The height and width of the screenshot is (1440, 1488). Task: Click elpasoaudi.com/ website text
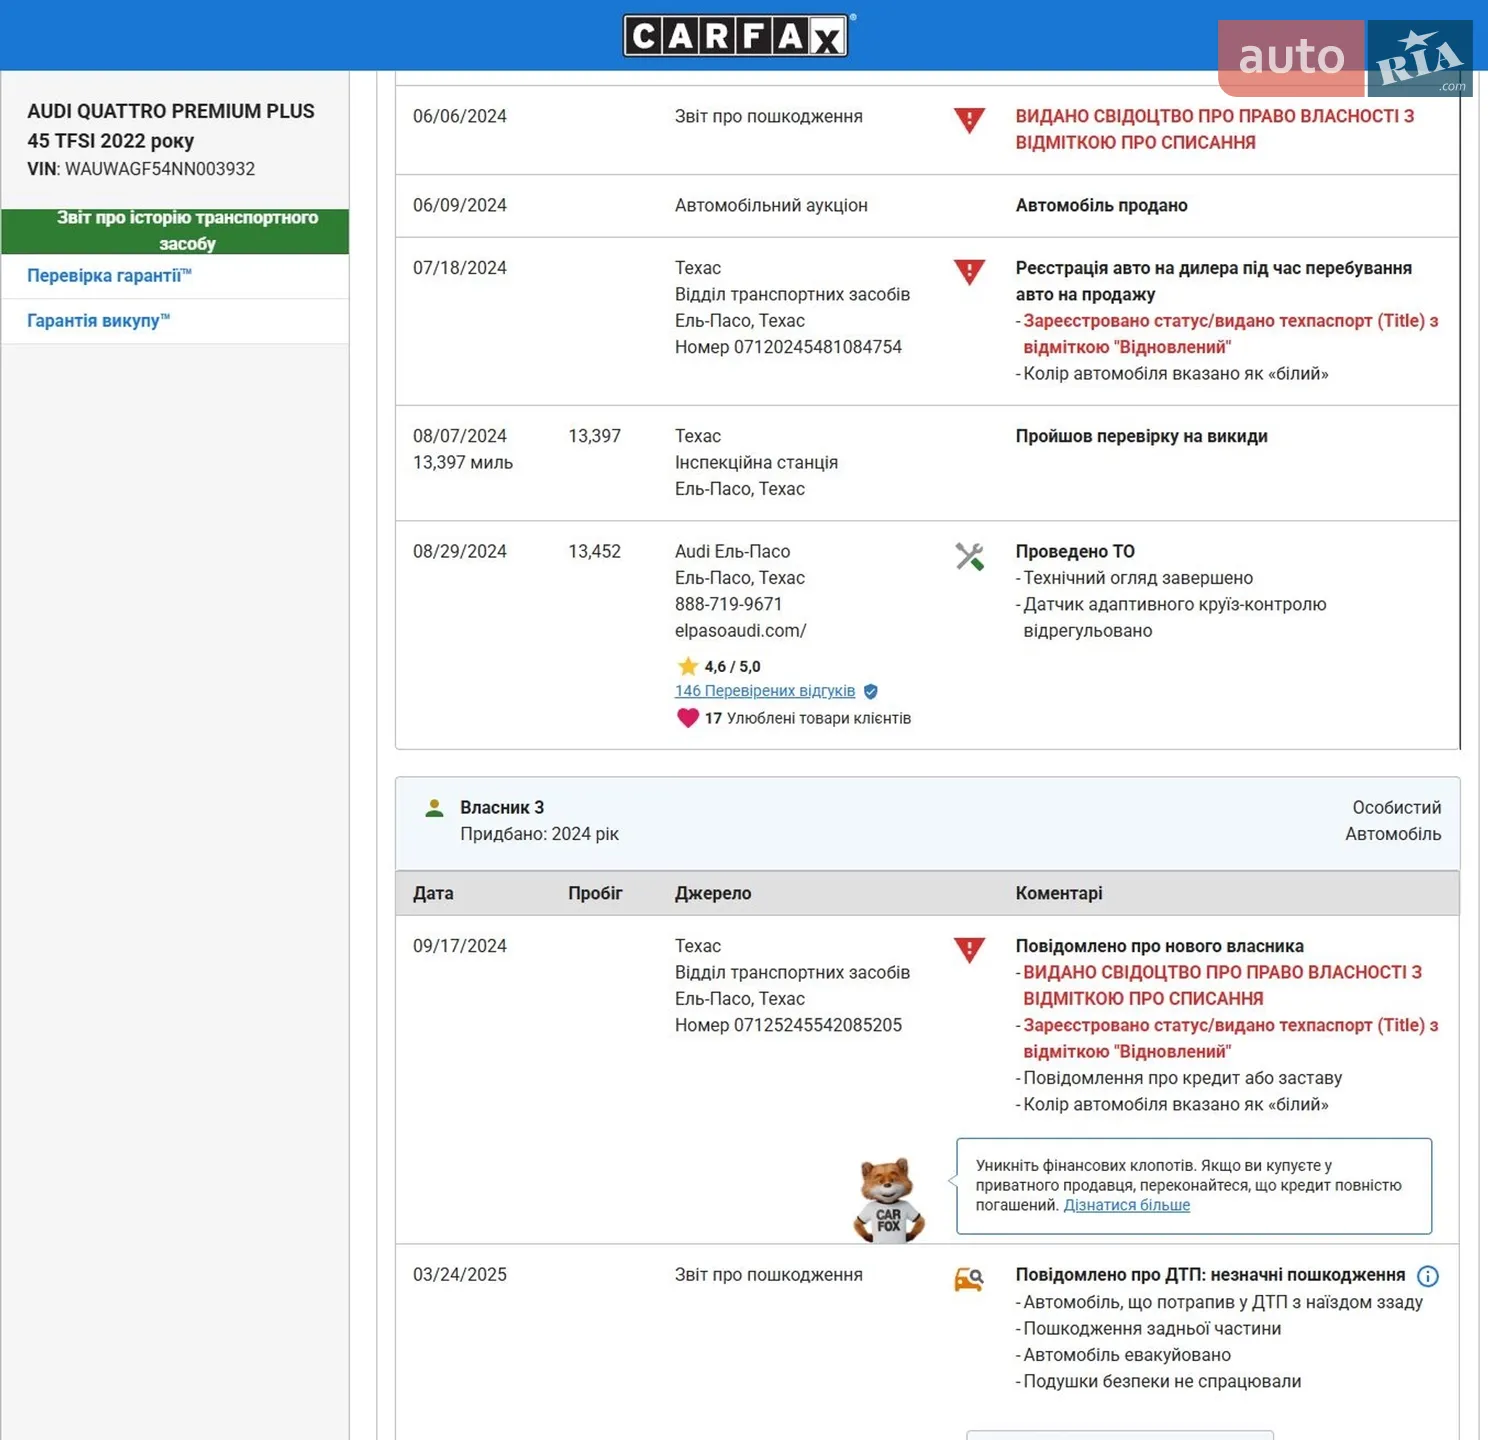740,631
